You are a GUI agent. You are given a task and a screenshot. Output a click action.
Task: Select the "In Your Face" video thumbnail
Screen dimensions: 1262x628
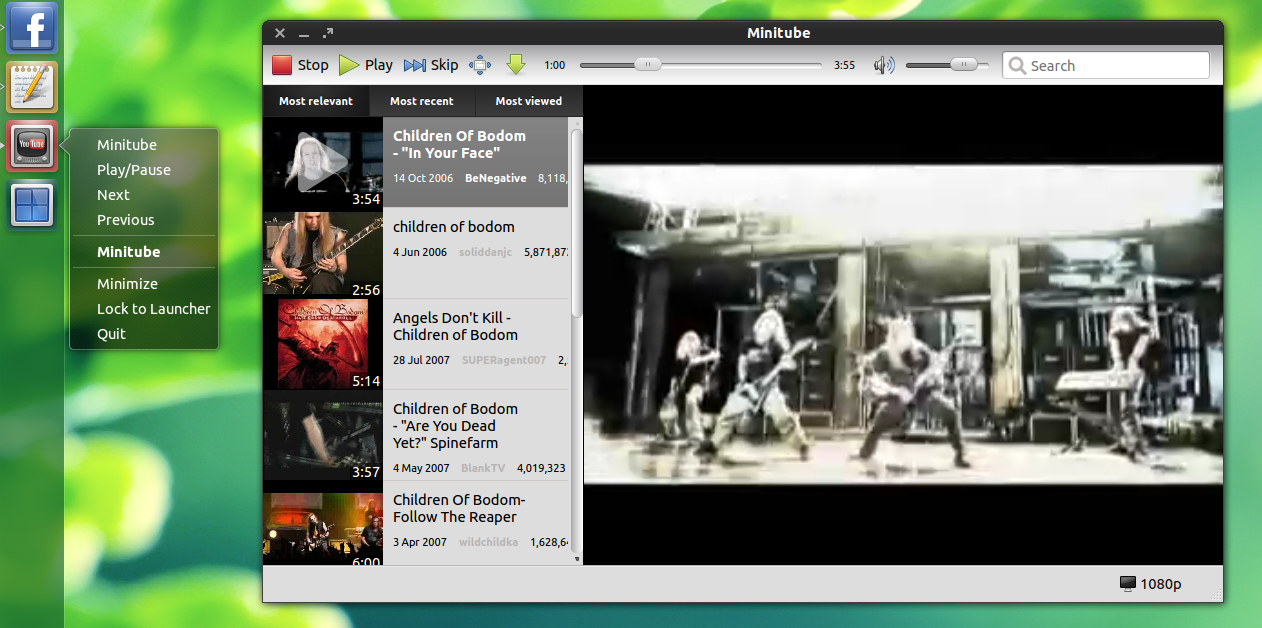(x=323, y=162)
